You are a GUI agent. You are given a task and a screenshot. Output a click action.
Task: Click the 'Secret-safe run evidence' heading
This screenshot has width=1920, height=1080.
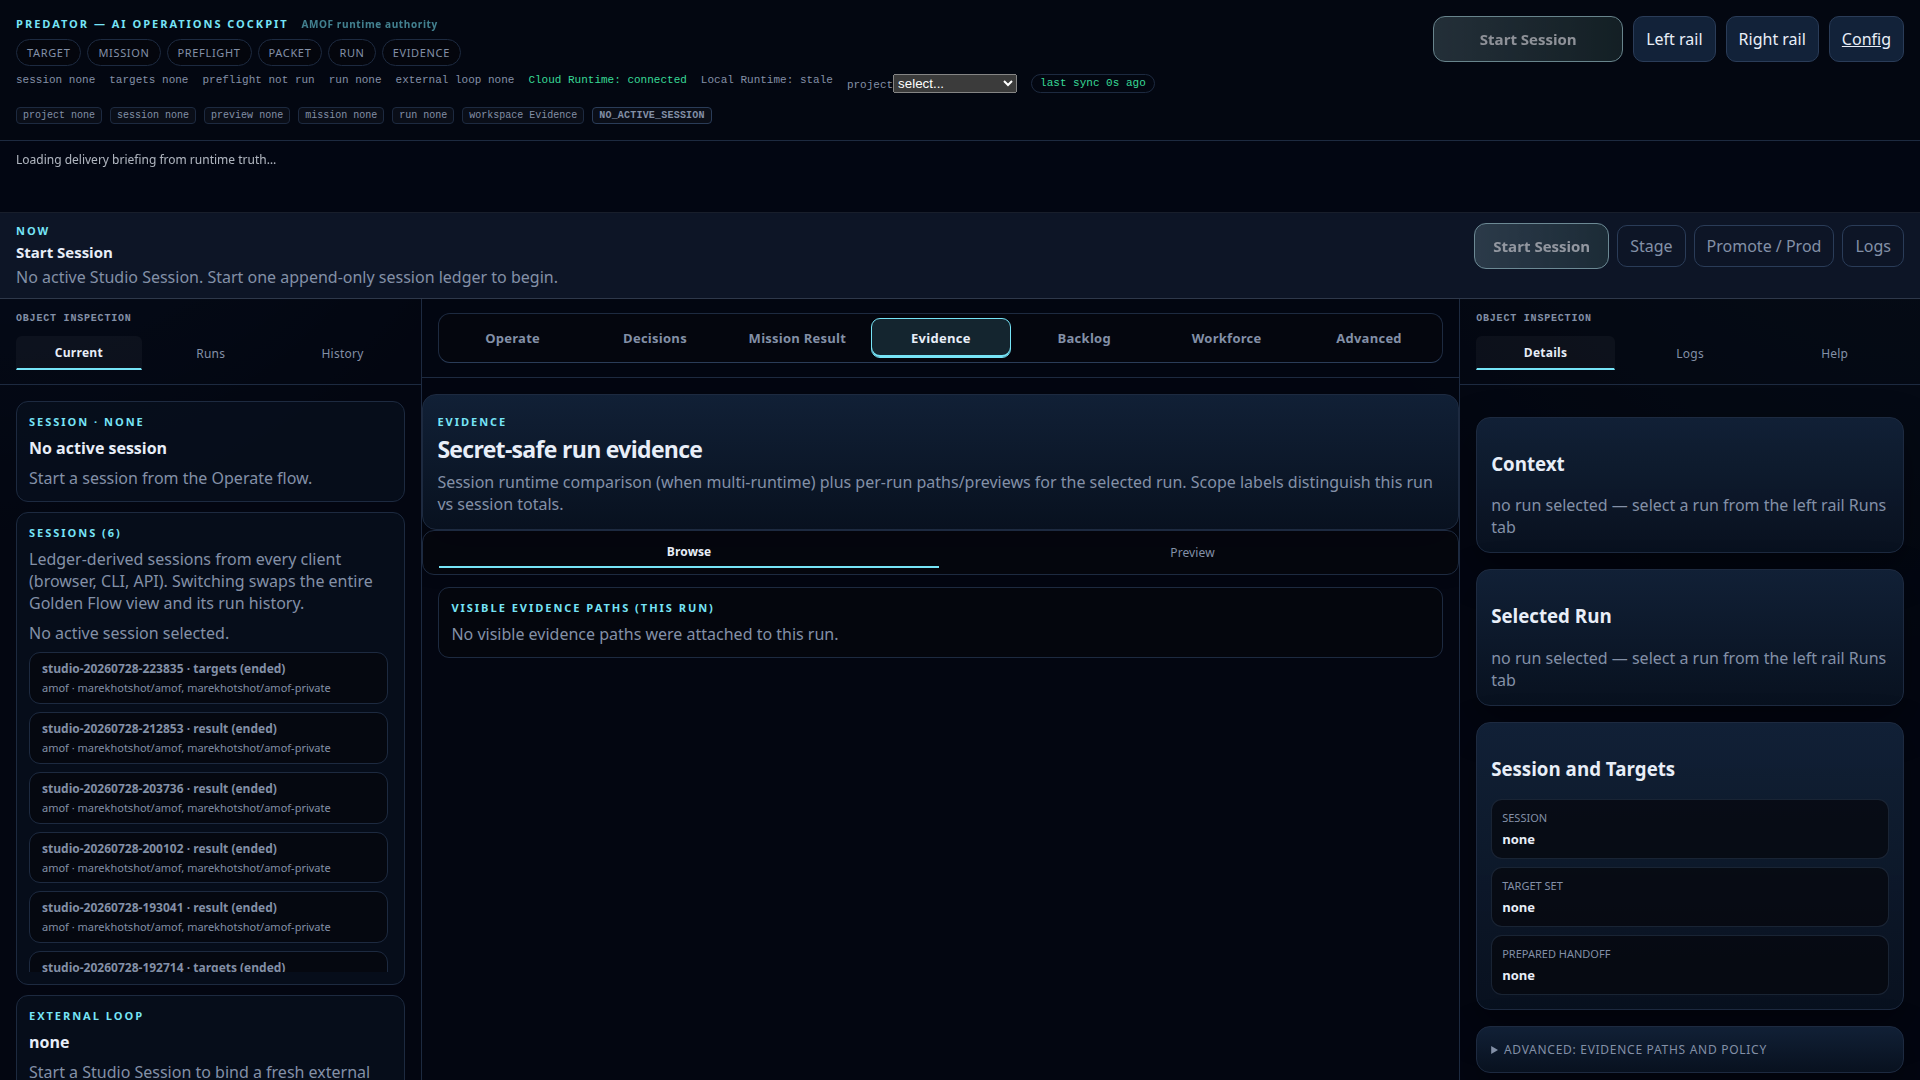[x=570, y=450]
